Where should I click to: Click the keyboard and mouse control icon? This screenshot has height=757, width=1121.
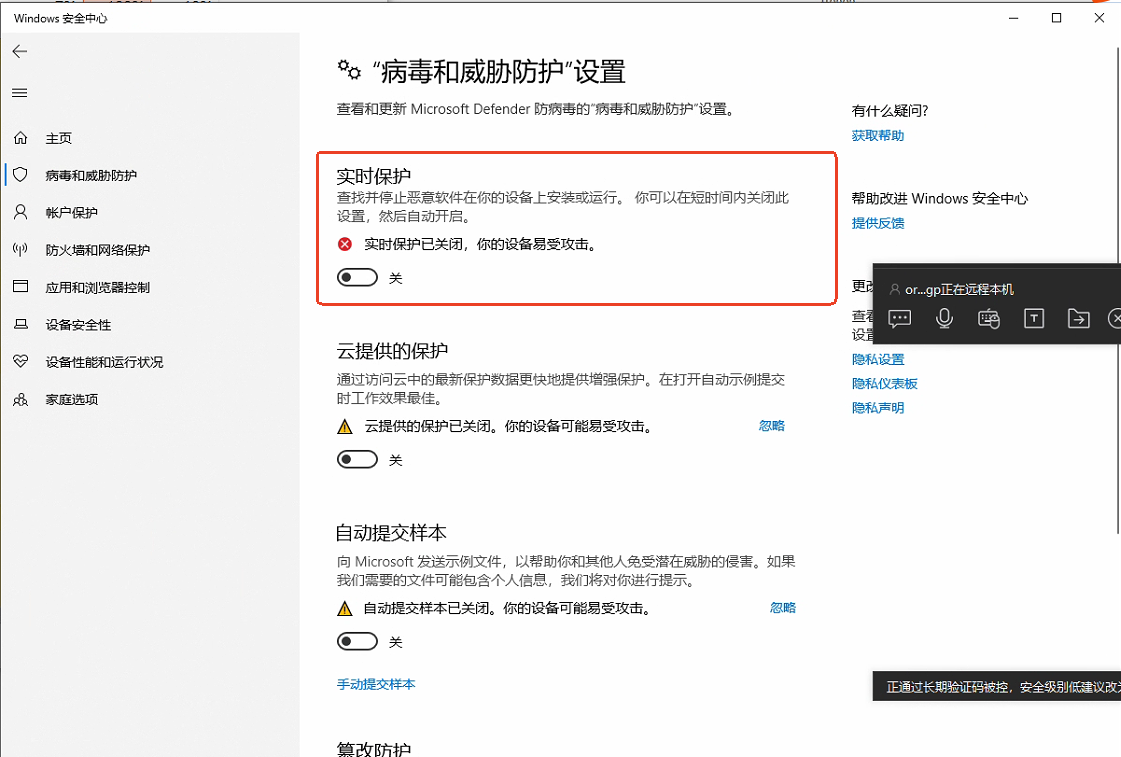coord(989,319)
